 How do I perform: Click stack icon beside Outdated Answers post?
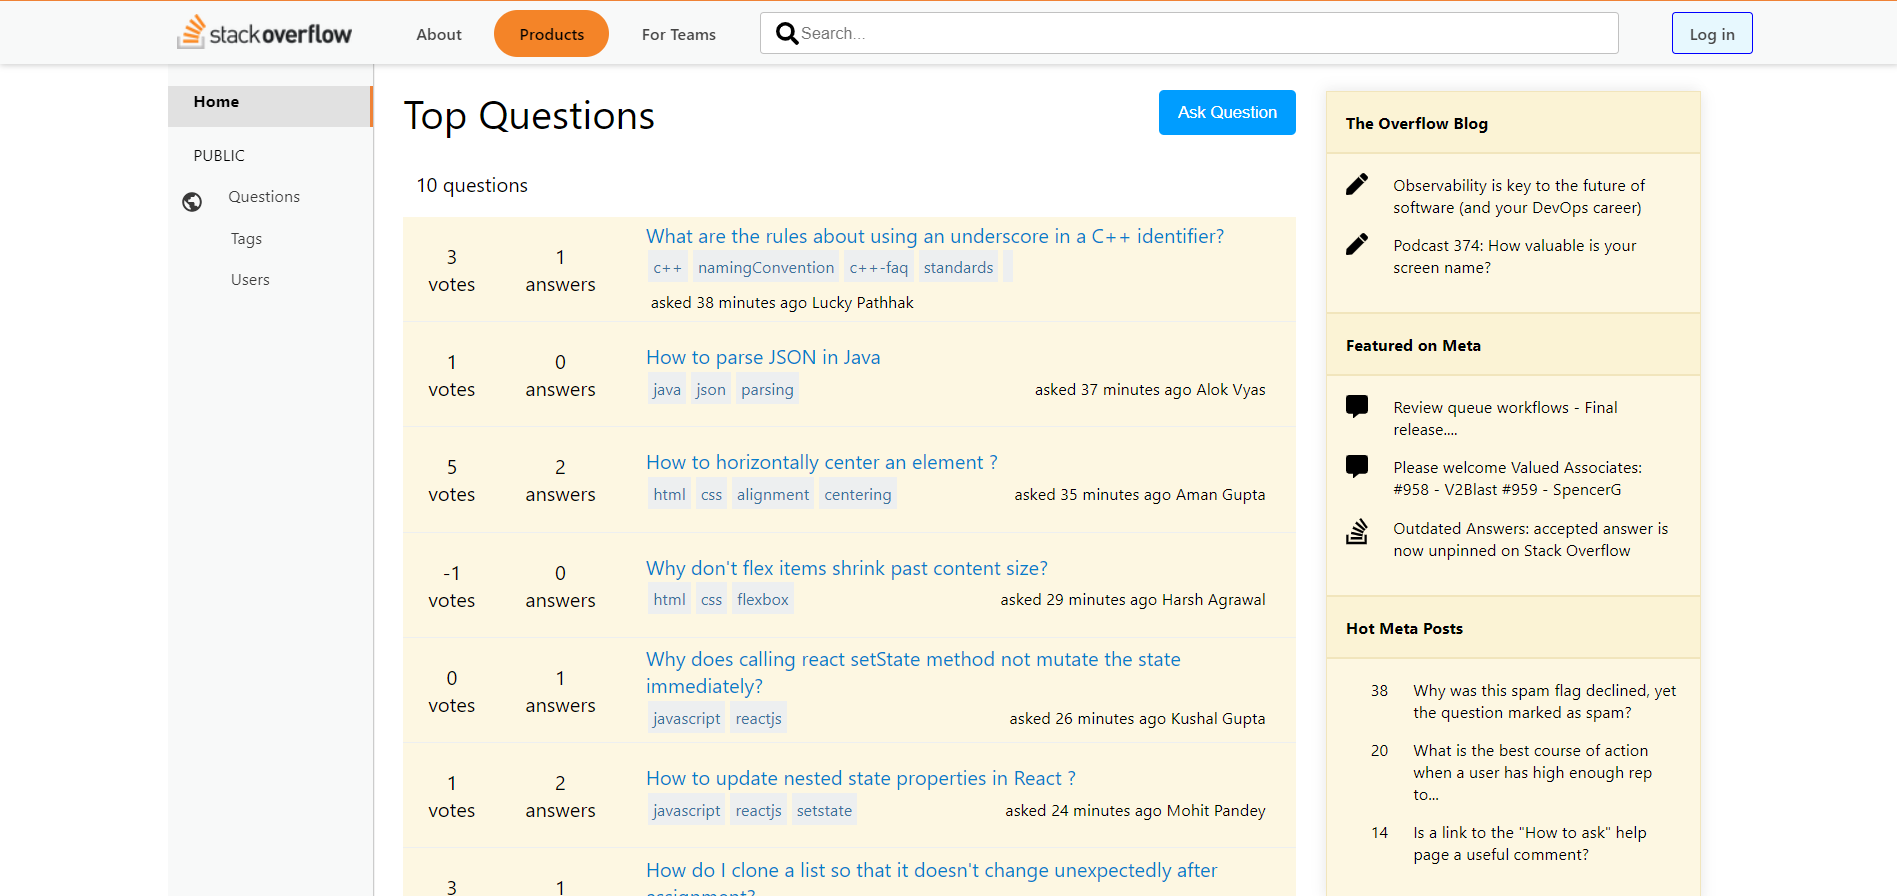coord(1357,531)
